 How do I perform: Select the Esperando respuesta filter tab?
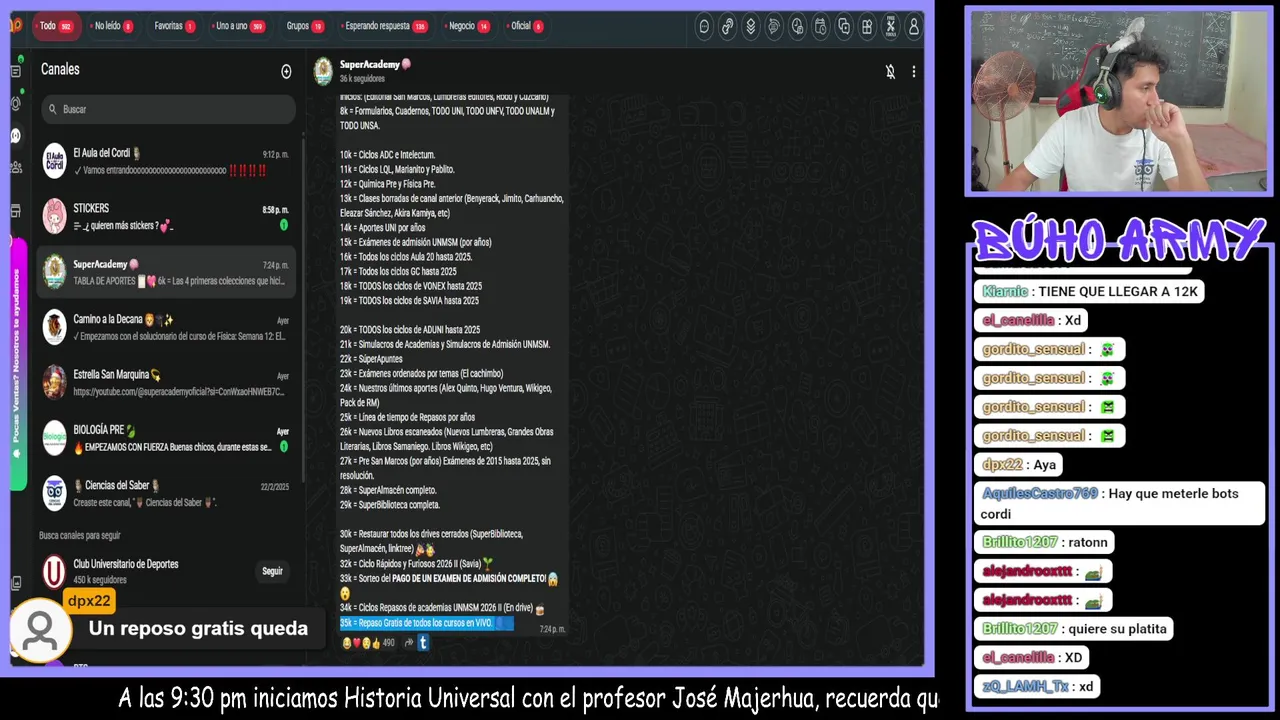pyautogui.click(x=385, y=26)
